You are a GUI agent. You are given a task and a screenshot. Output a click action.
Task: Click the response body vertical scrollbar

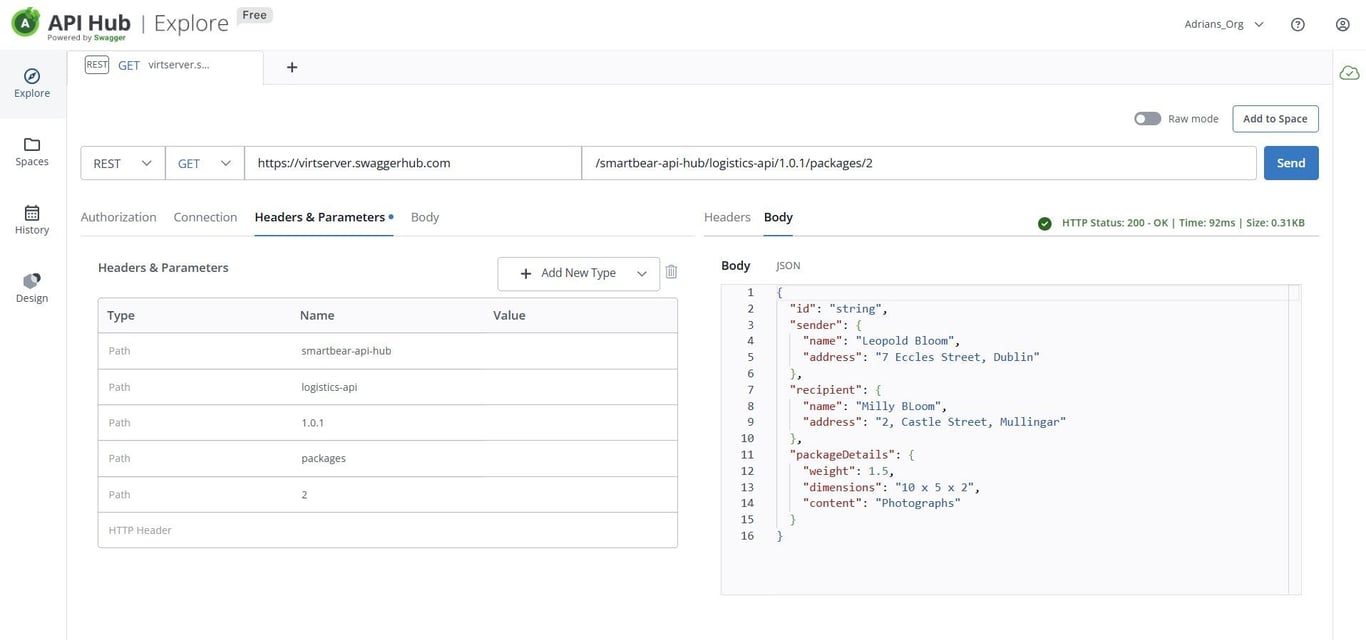pos(1294,440)
